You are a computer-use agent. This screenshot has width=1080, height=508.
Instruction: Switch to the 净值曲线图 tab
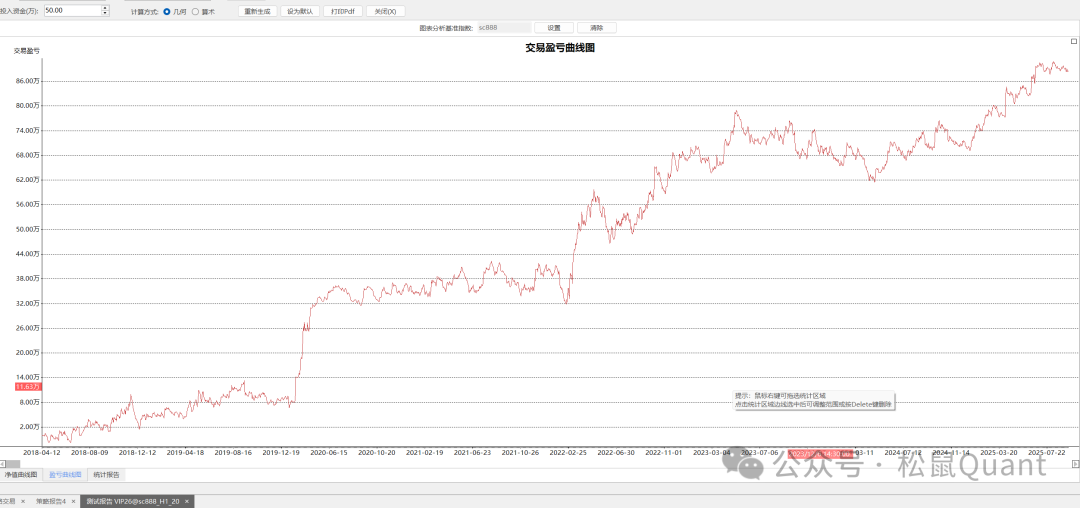21,475
